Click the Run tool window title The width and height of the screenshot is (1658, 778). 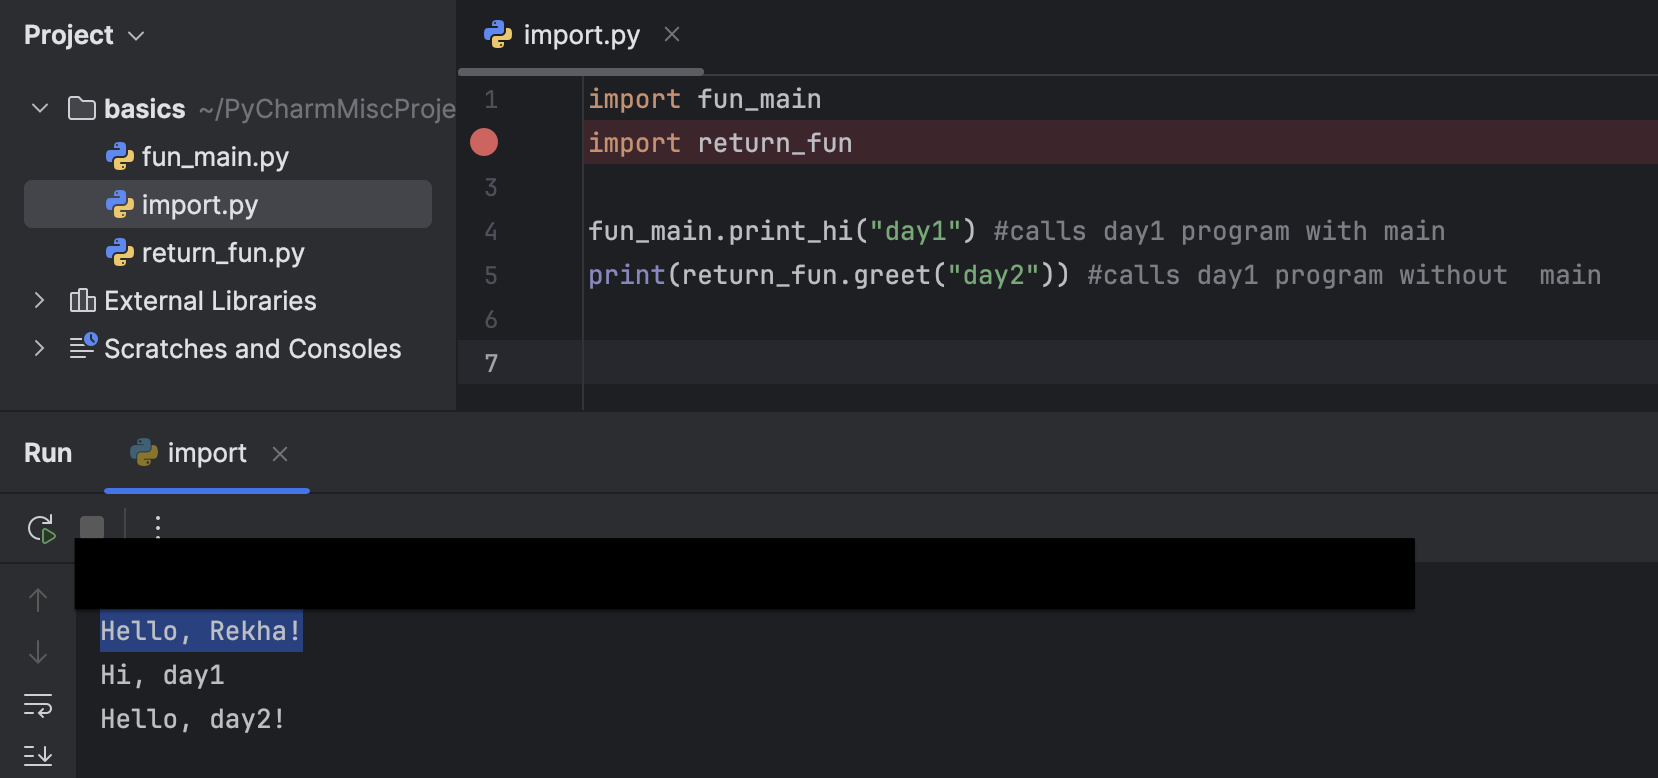pos(48,453)
